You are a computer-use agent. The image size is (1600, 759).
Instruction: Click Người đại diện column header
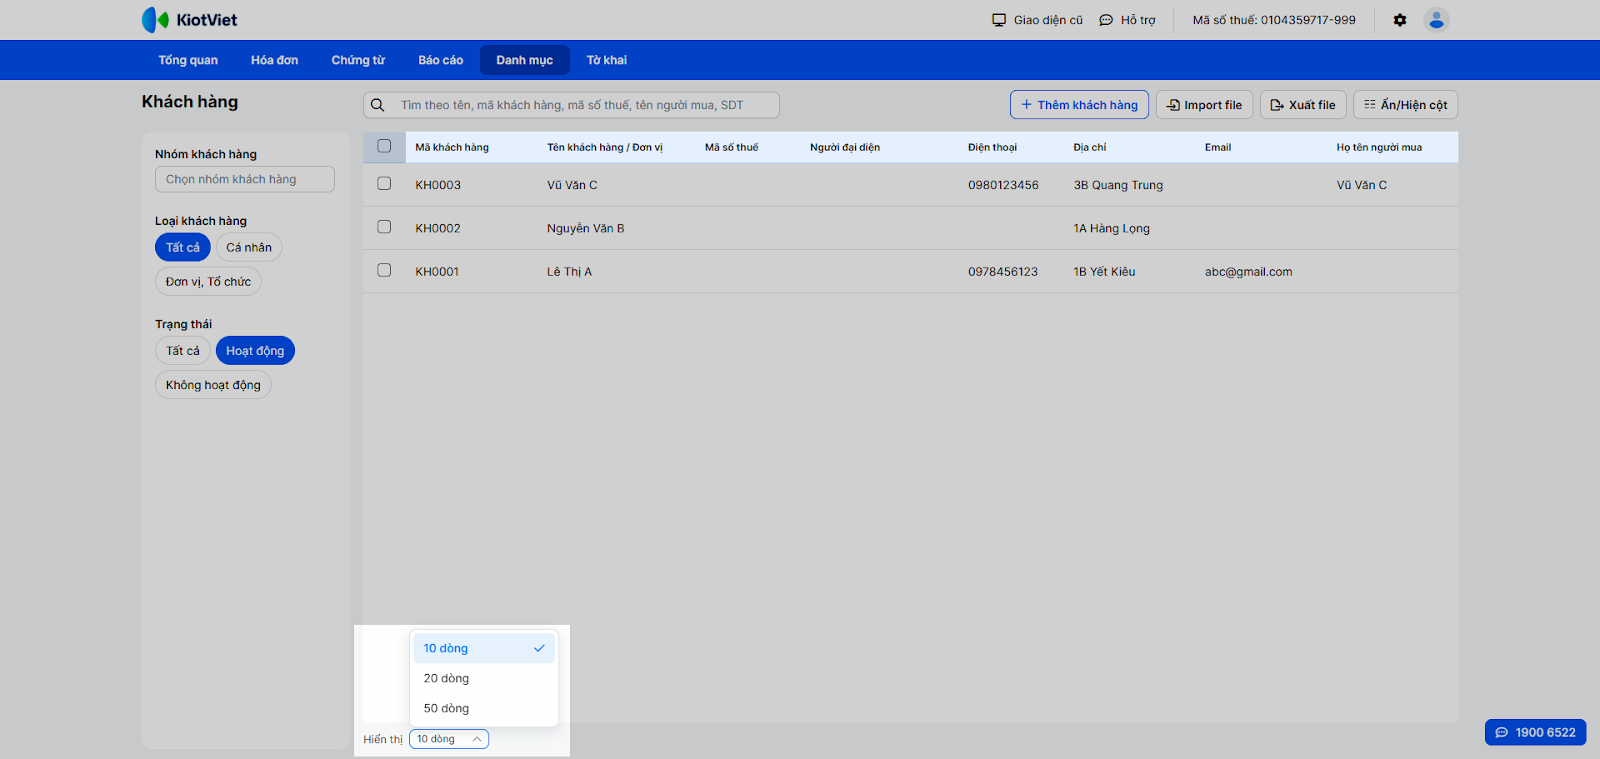click(x=845, y=147)
